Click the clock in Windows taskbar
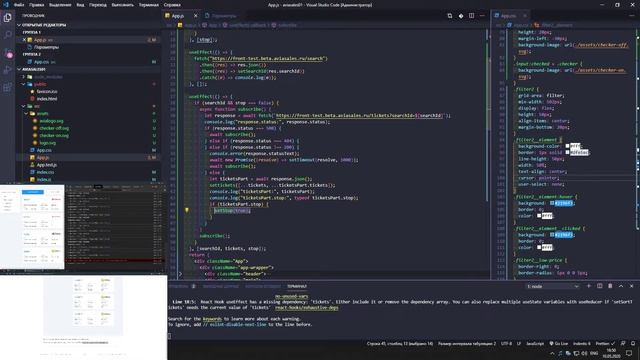 click(611, 353)
